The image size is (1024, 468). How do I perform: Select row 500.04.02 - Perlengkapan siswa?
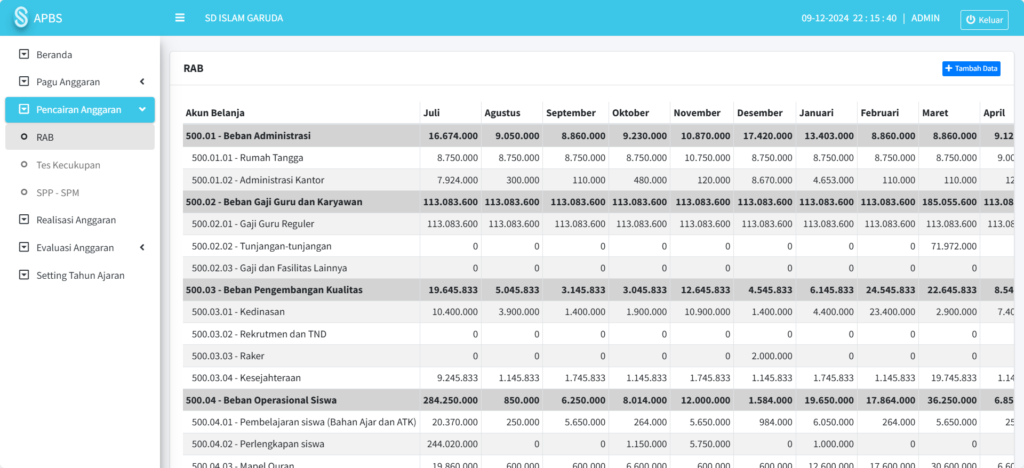pos(600,444)
